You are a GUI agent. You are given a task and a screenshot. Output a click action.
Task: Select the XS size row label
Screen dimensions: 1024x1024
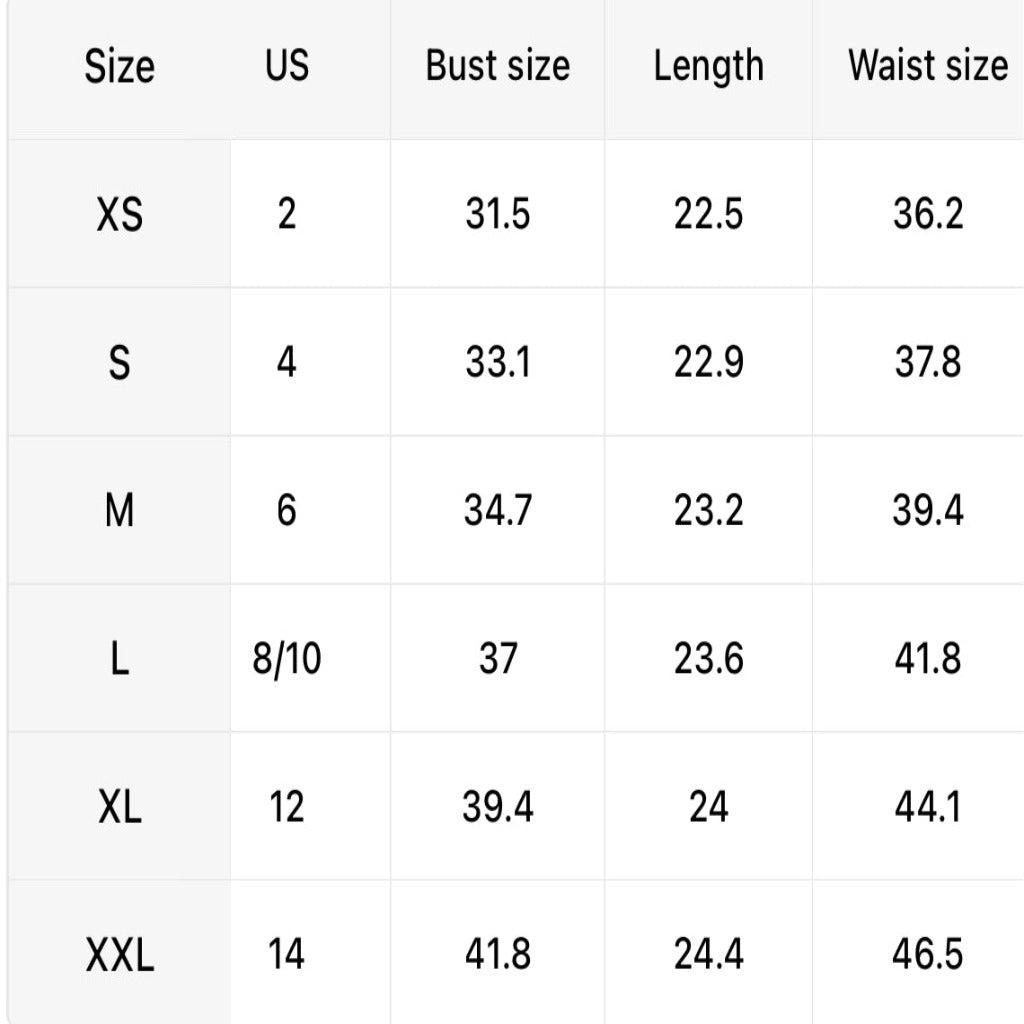[x=119, y=215]
